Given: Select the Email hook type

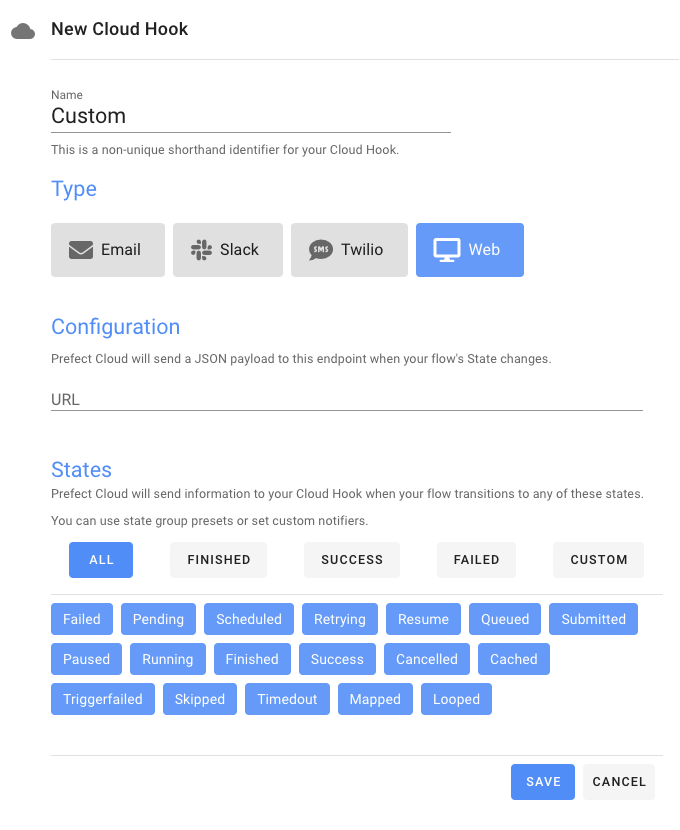Looking at the screenshot, I should point(108,250).
